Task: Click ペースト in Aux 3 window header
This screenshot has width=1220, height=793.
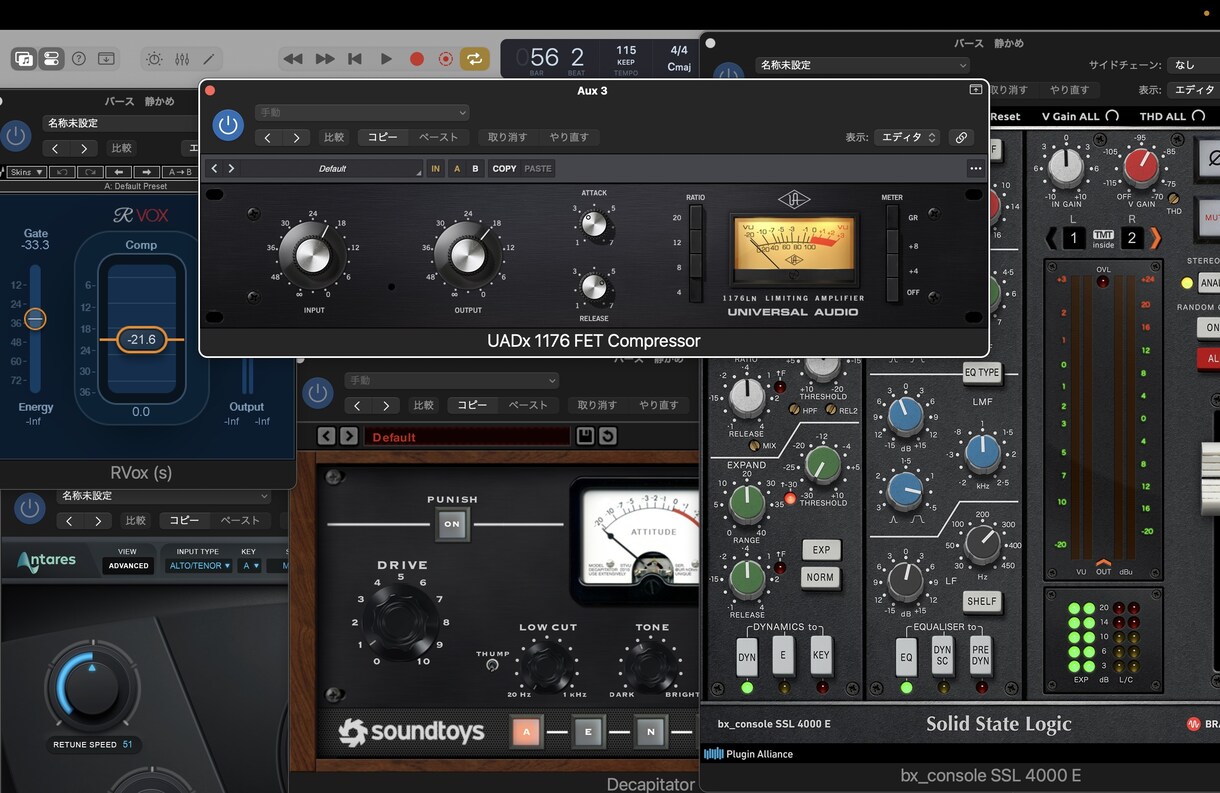Action: pos(438,137)
